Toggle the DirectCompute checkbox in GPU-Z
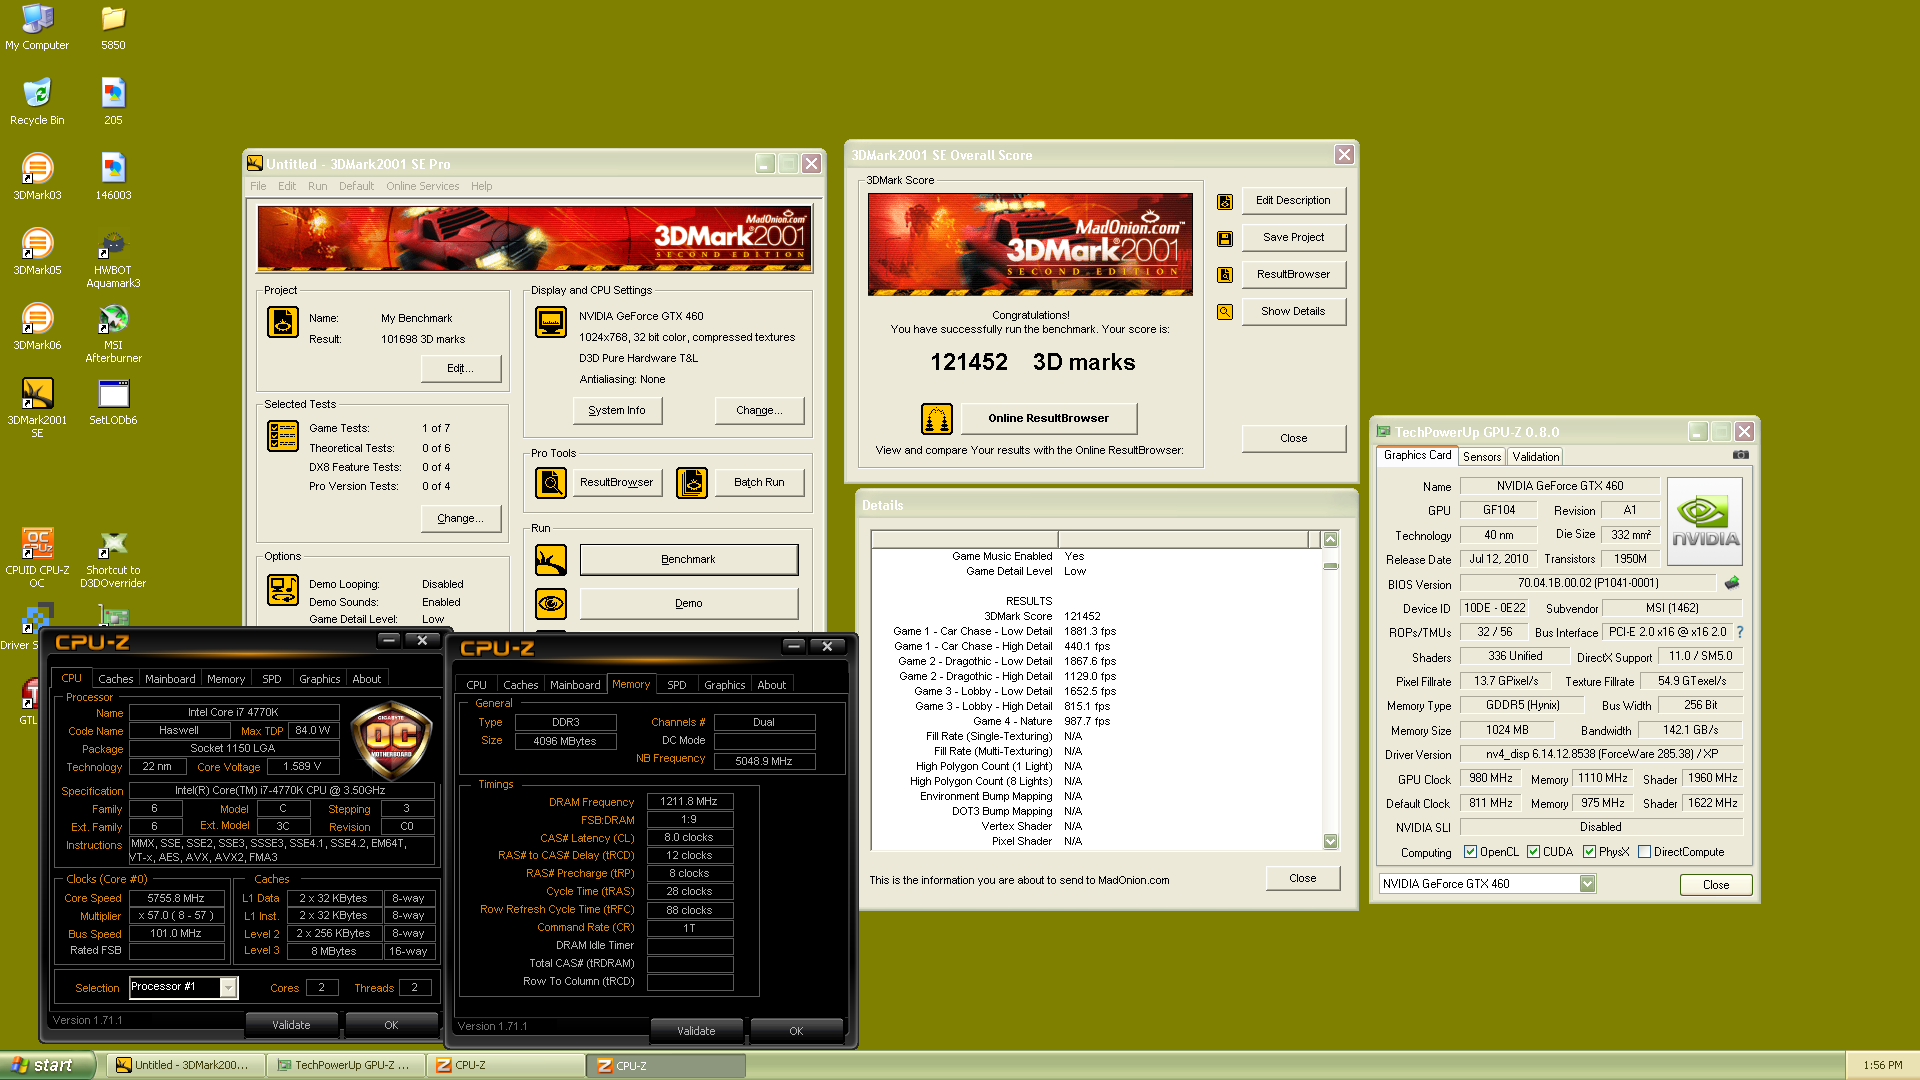This screenshot has height=1080, width=1920. coord(1644,852)
